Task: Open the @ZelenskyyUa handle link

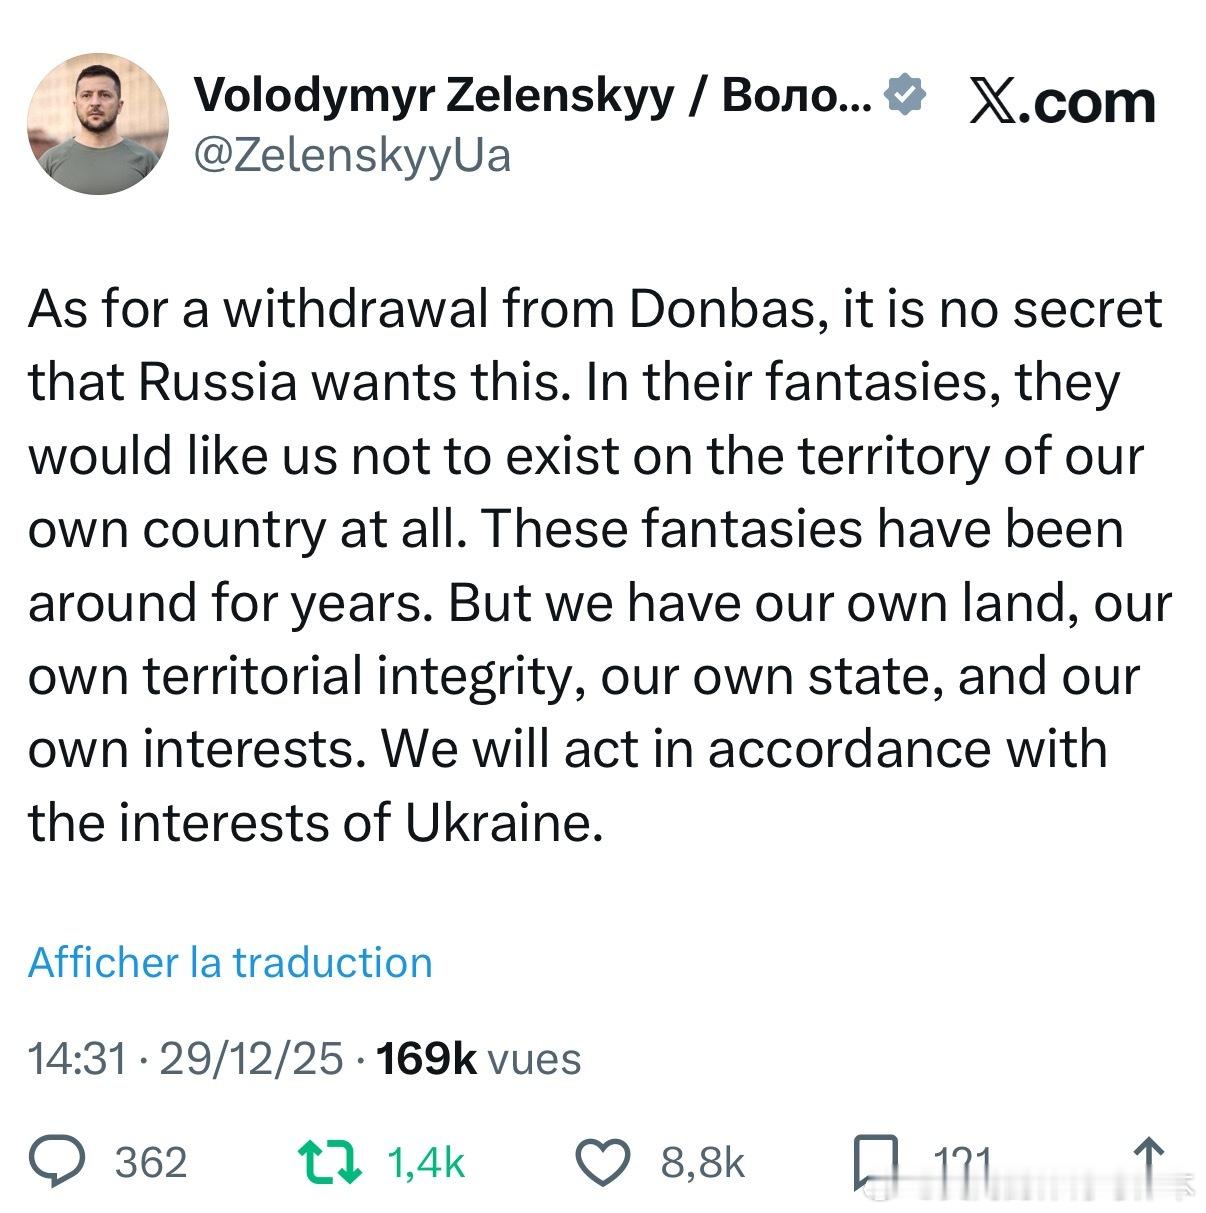Action: [x=351, y=155]
